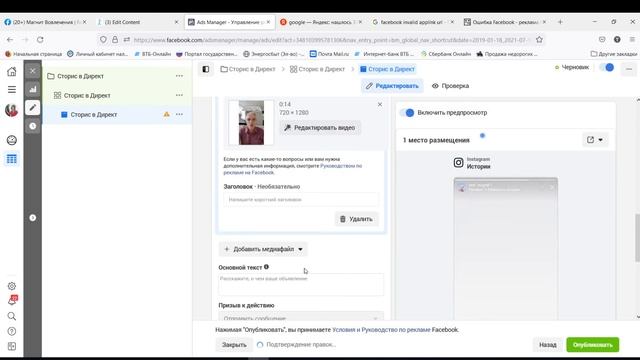Select the pencil edit icon in dark strip
640x360 pixels.
point(33,107)
